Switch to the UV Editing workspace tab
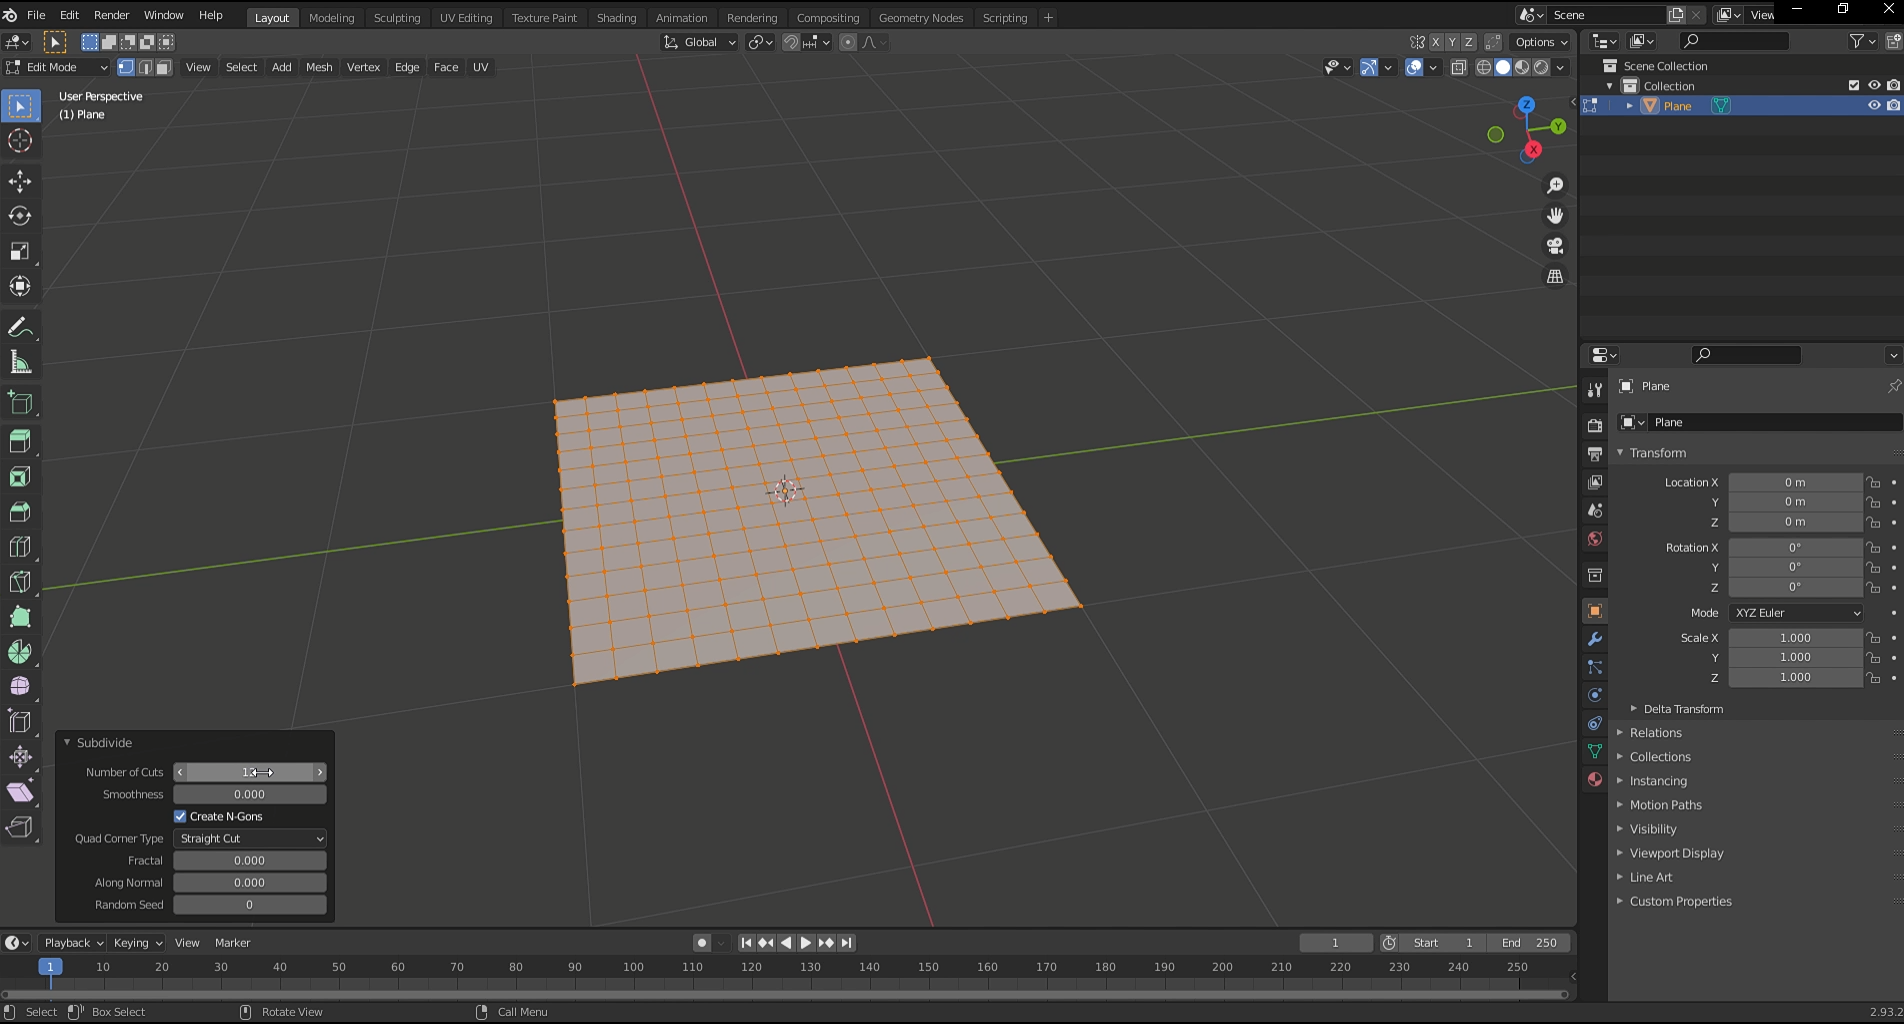The height and width of the screenshot is (1024, 1904). coord(466,17)
